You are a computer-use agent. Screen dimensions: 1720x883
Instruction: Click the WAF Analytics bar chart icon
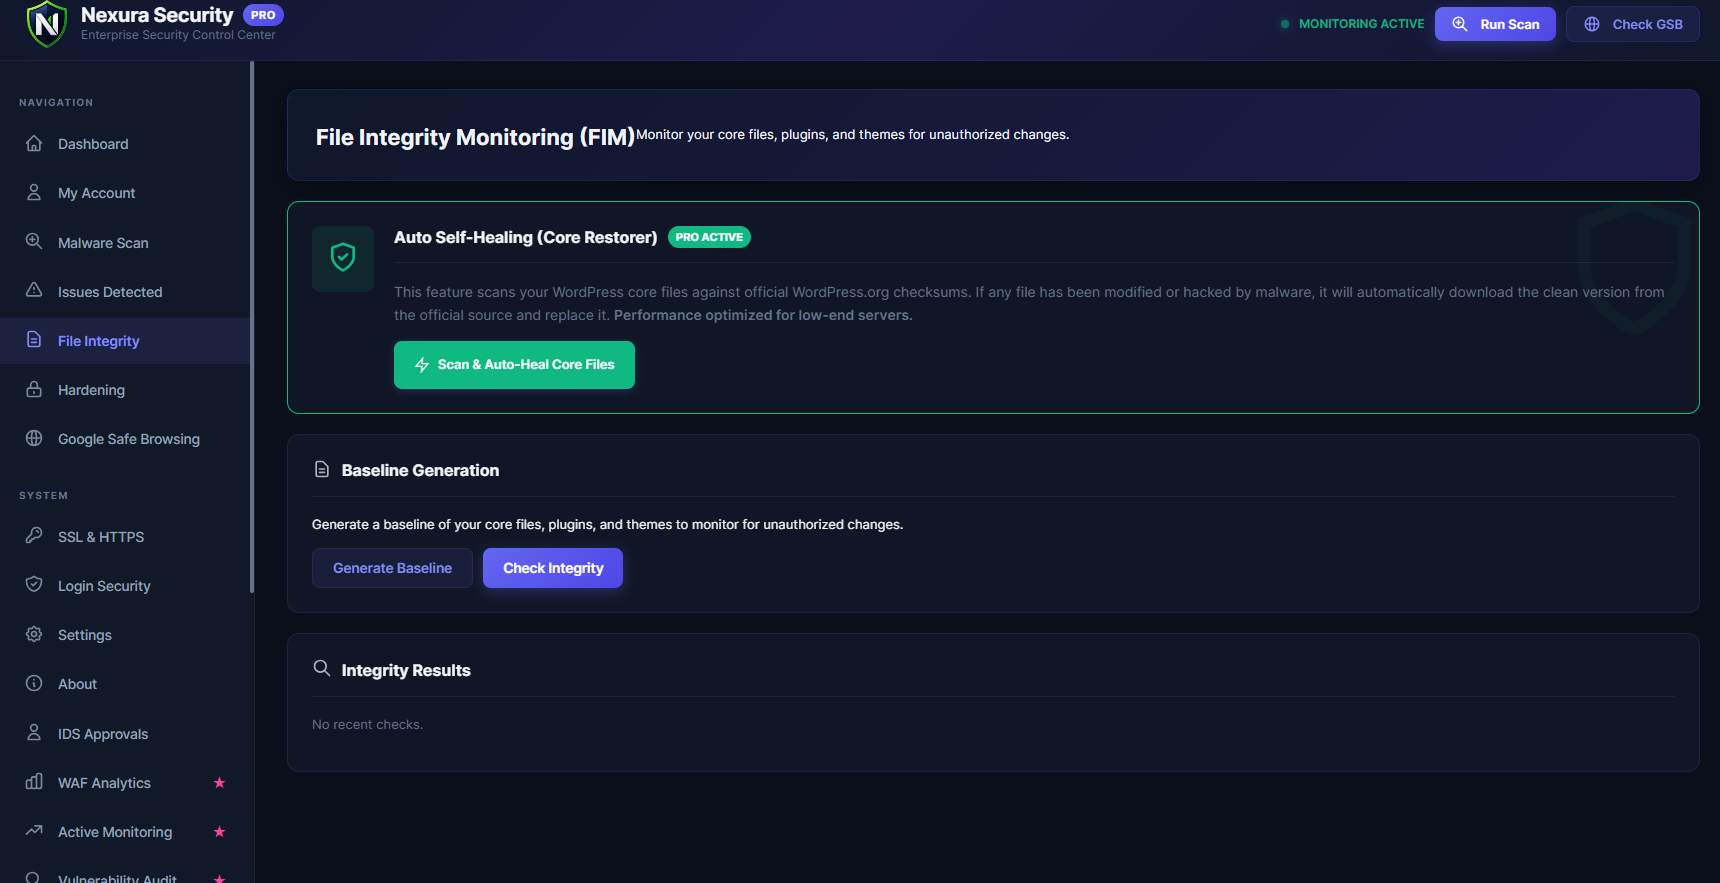click(x=34, y=782)
